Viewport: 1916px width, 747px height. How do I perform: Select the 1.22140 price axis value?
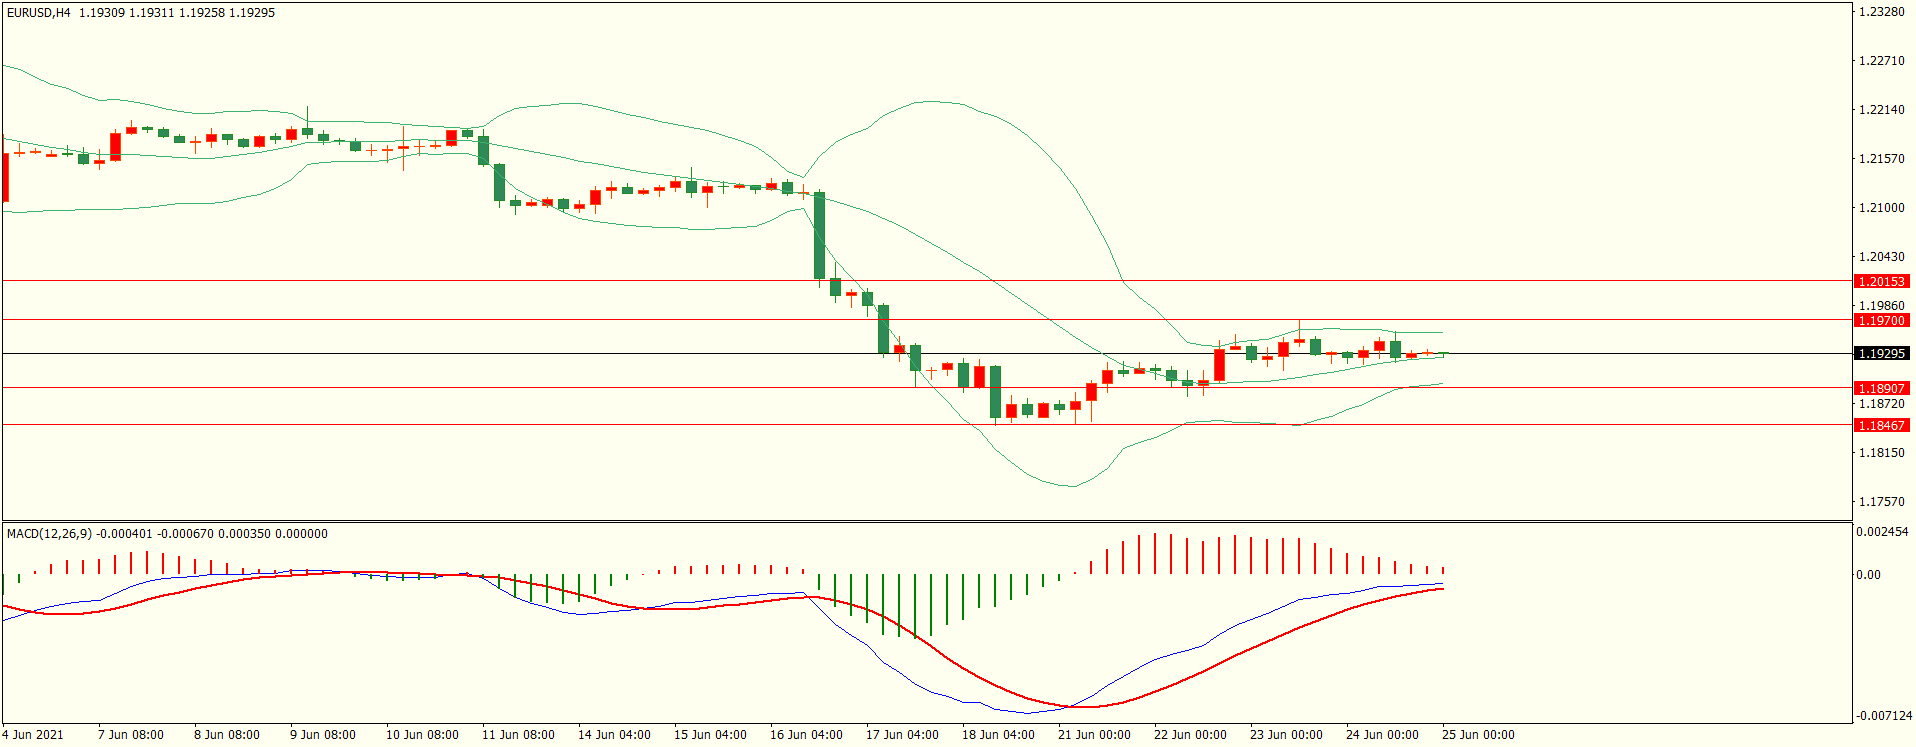click(1881, 110)
